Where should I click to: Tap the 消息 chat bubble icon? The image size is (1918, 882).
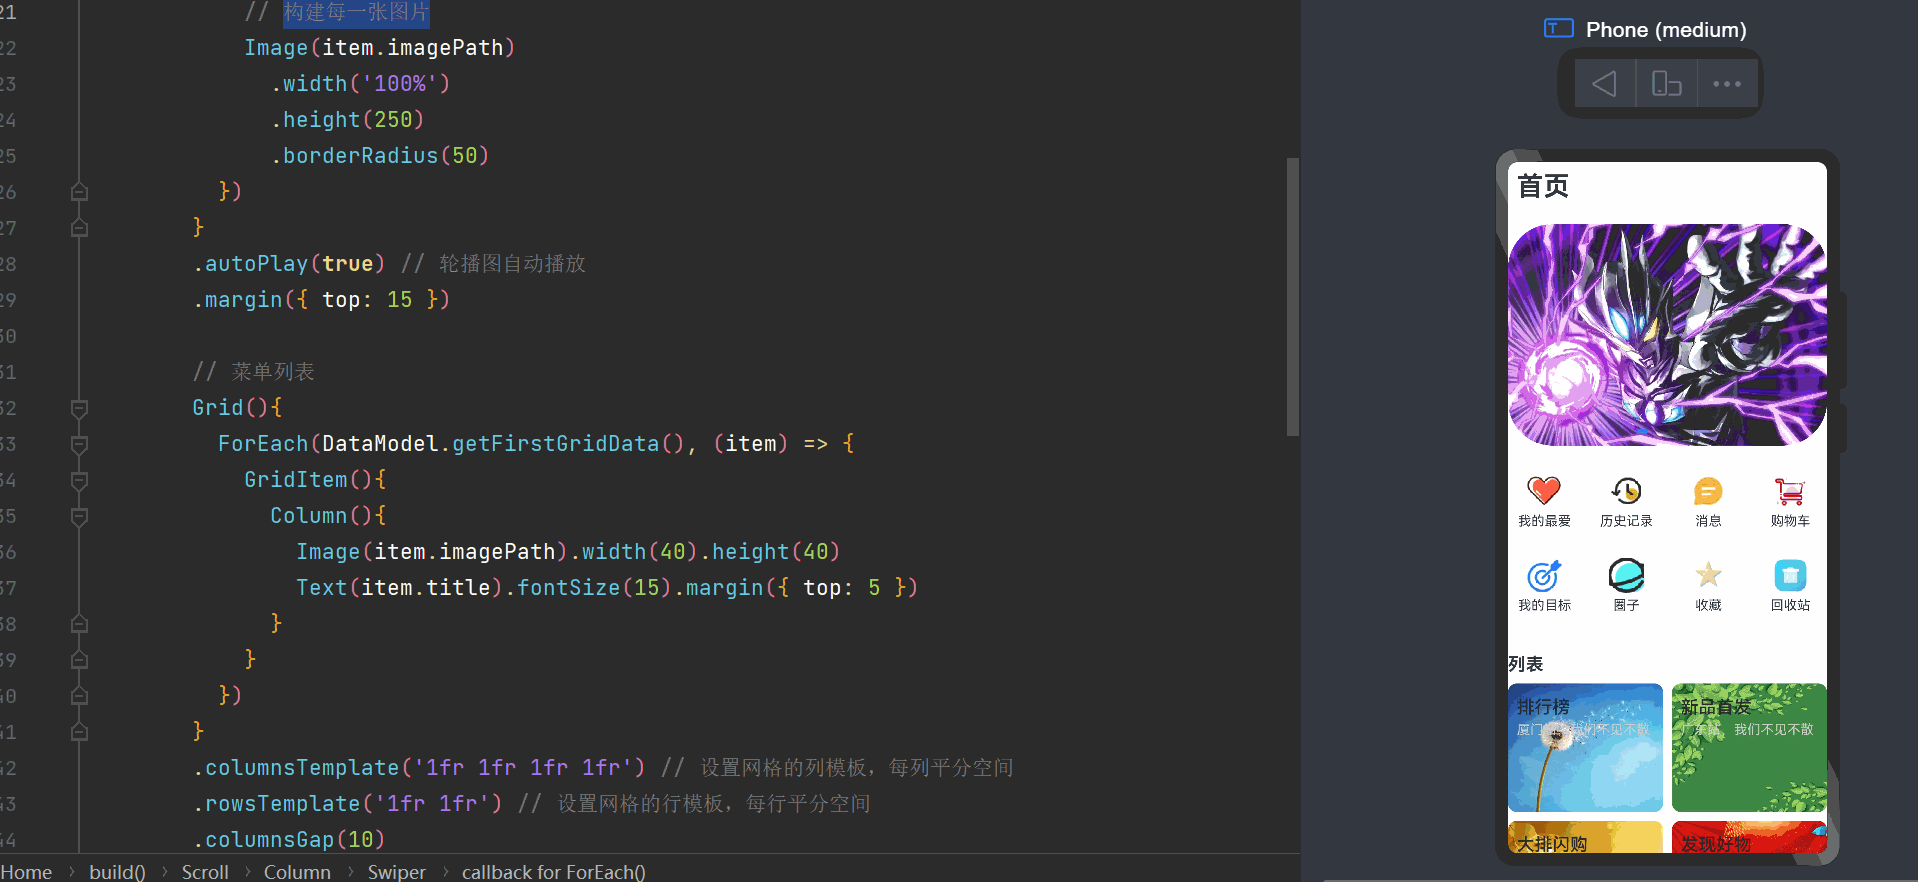tap(1708, 491)
